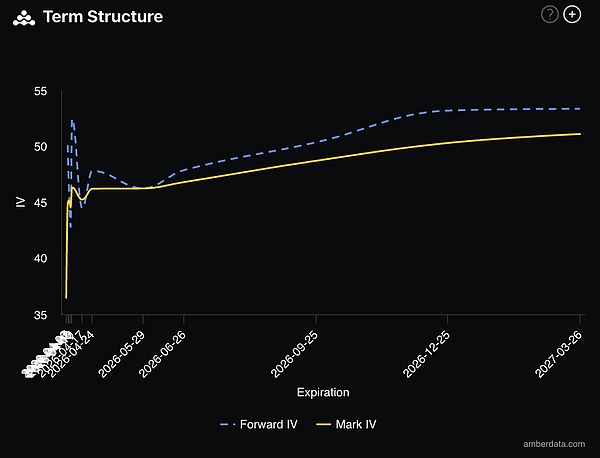
Task: Click the IV y-axis title
Action: pos(21,203)
